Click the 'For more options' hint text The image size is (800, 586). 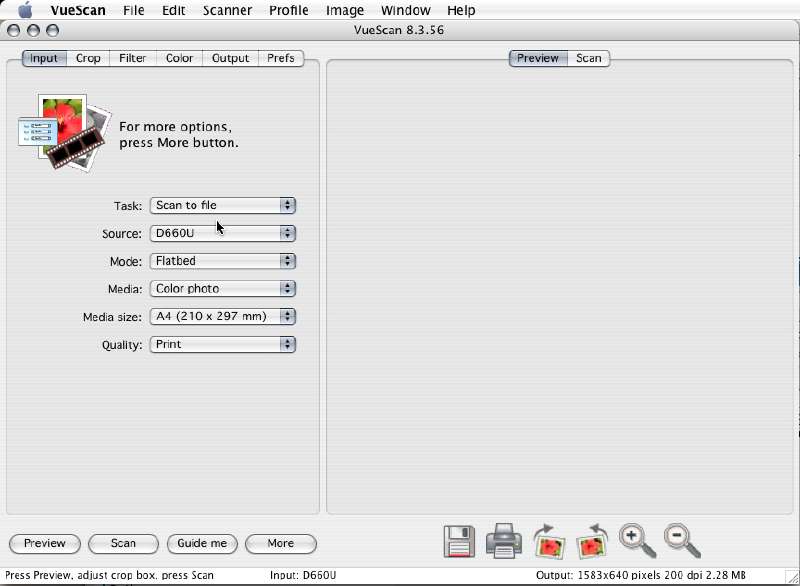tap(179, 135)
